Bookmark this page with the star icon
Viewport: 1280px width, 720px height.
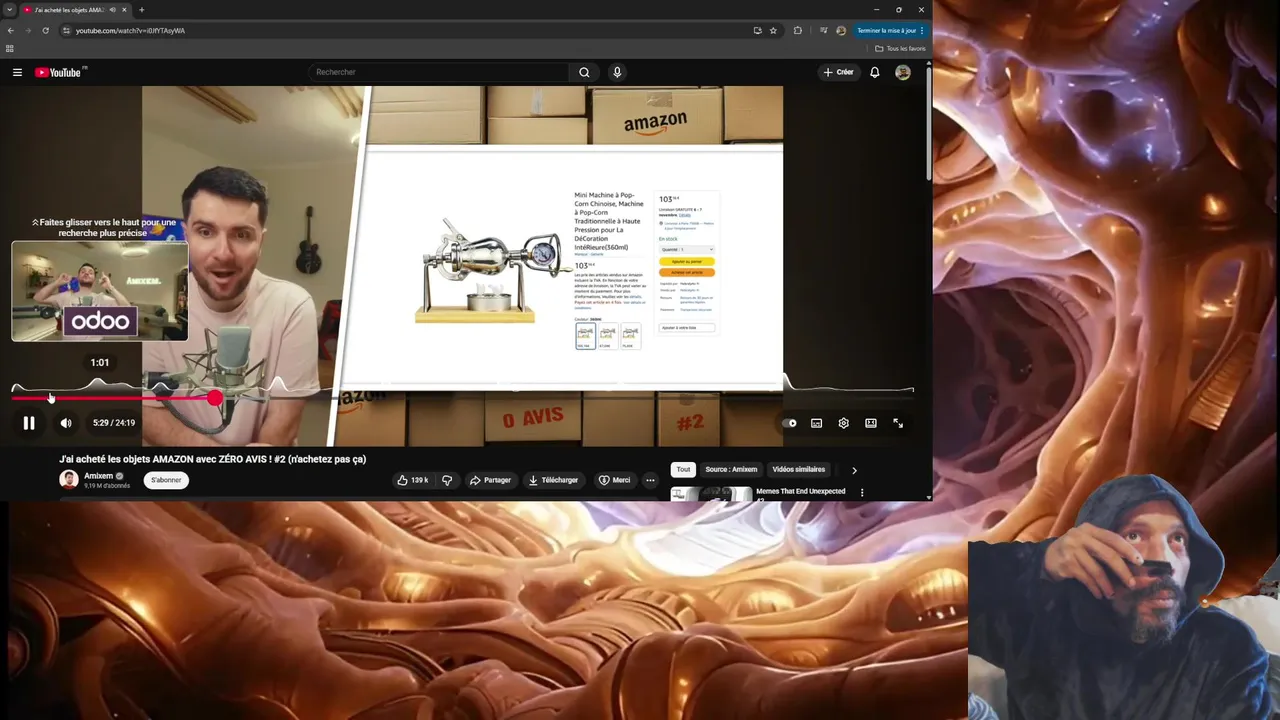tap(773, 31)
